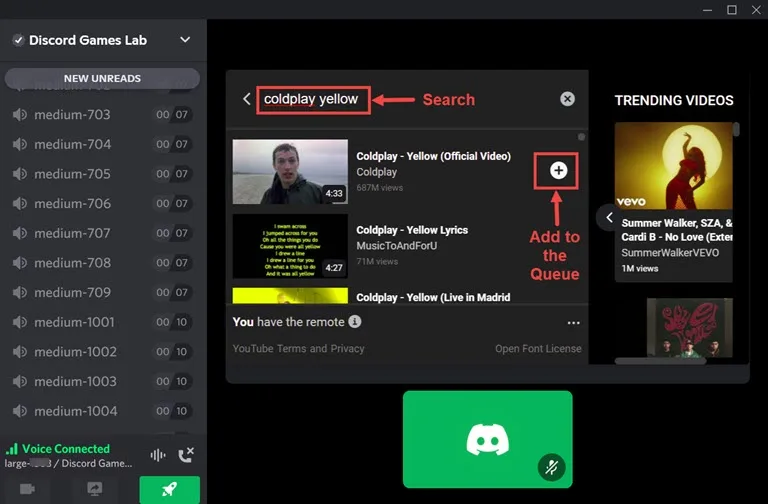Click the verified badge beside Discord Games Lab
Viewport: 768px width, 504px height.
18,40
